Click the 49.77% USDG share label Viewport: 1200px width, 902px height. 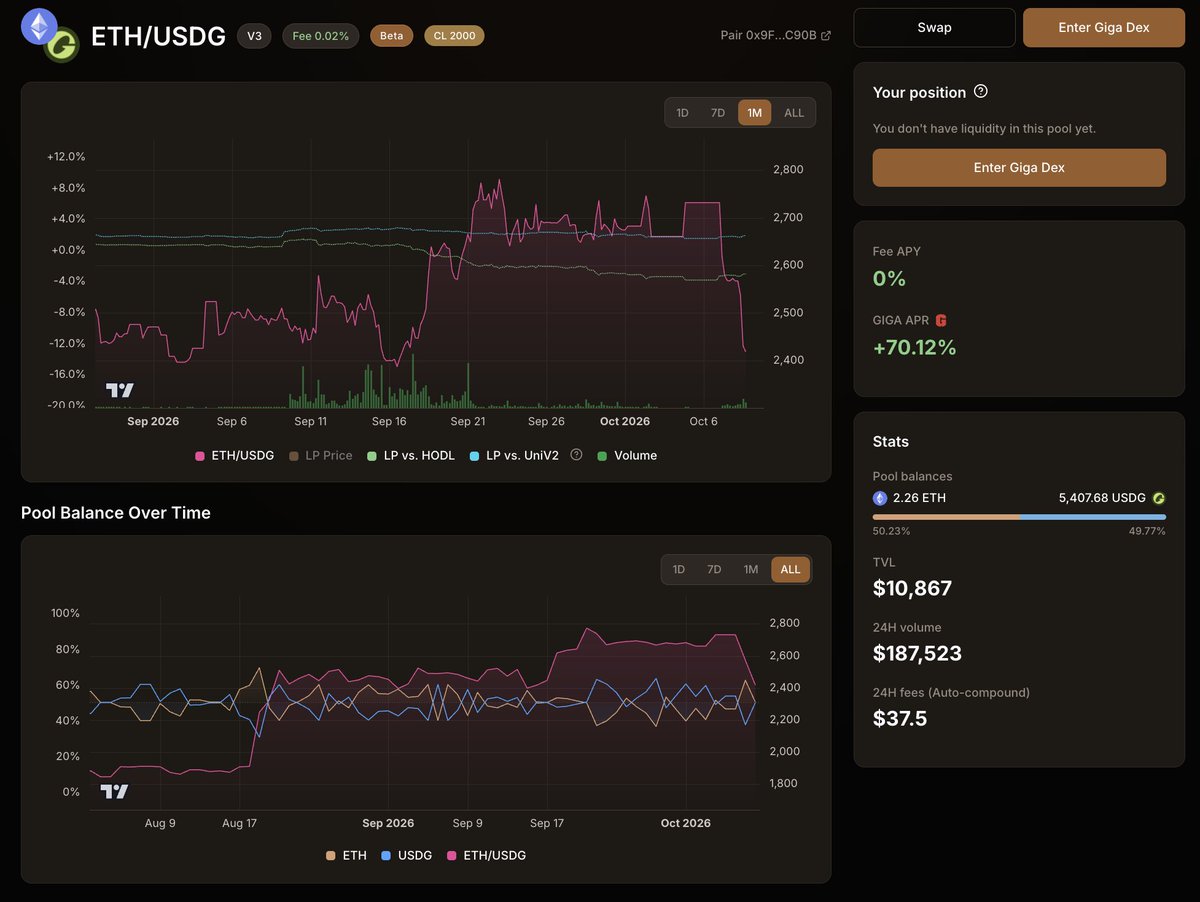point(1147,531)
